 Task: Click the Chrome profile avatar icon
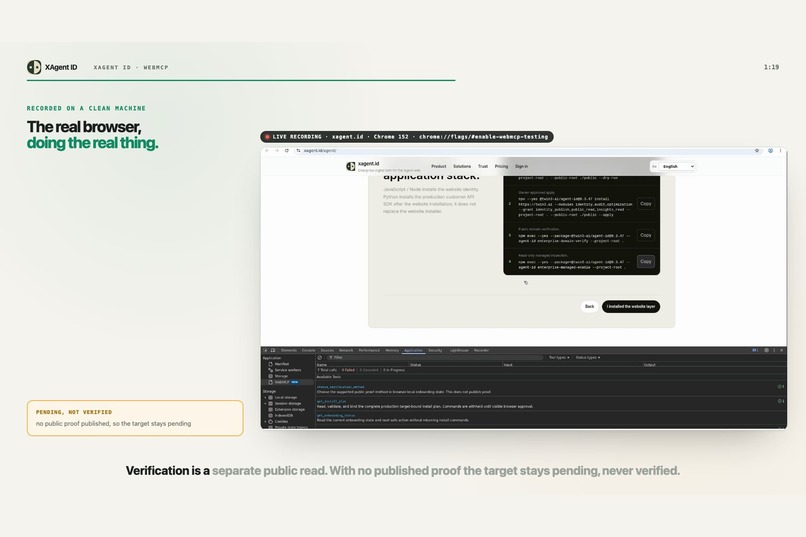771,151
